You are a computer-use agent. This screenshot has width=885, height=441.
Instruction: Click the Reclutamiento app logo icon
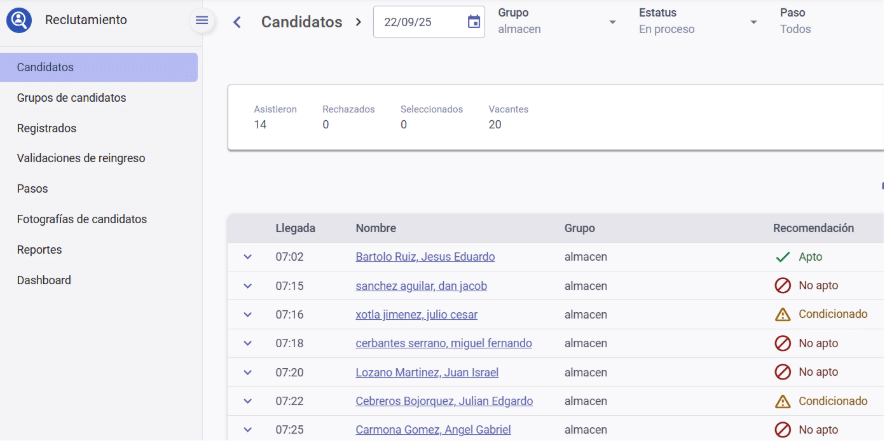pyautogui.click(x=19, y=20)
